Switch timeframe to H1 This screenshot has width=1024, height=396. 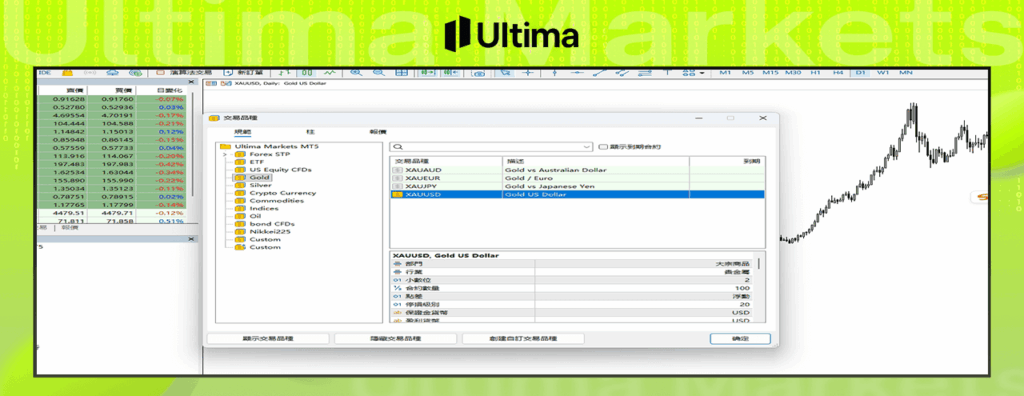pyautogui.click(x=816, y=73)
